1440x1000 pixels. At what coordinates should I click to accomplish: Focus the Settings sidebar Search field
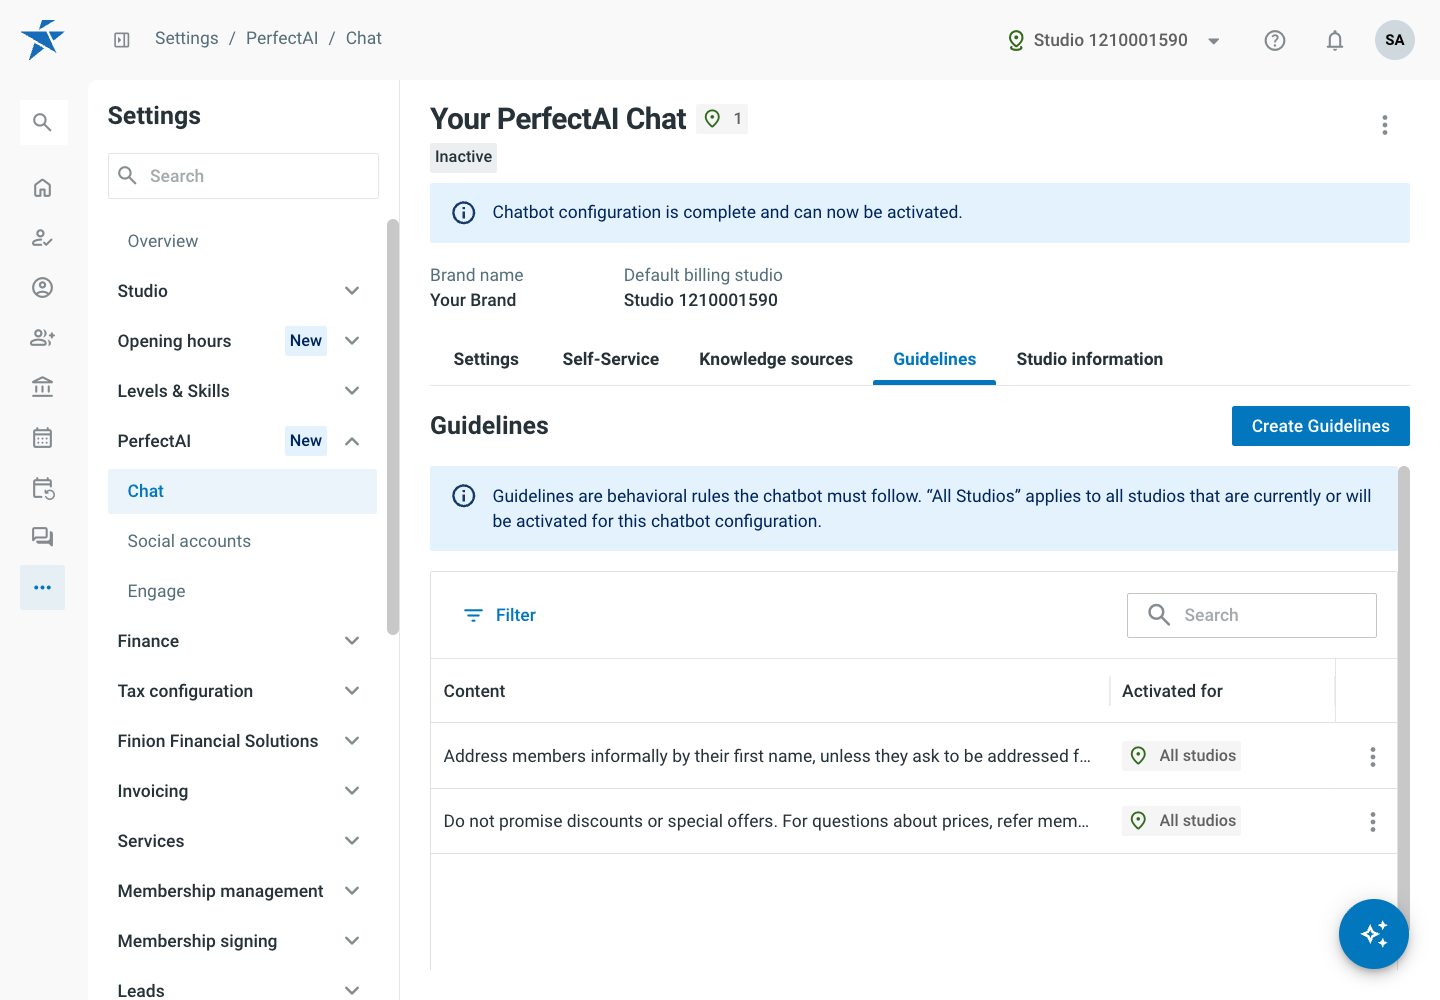(x=243, y=176)
